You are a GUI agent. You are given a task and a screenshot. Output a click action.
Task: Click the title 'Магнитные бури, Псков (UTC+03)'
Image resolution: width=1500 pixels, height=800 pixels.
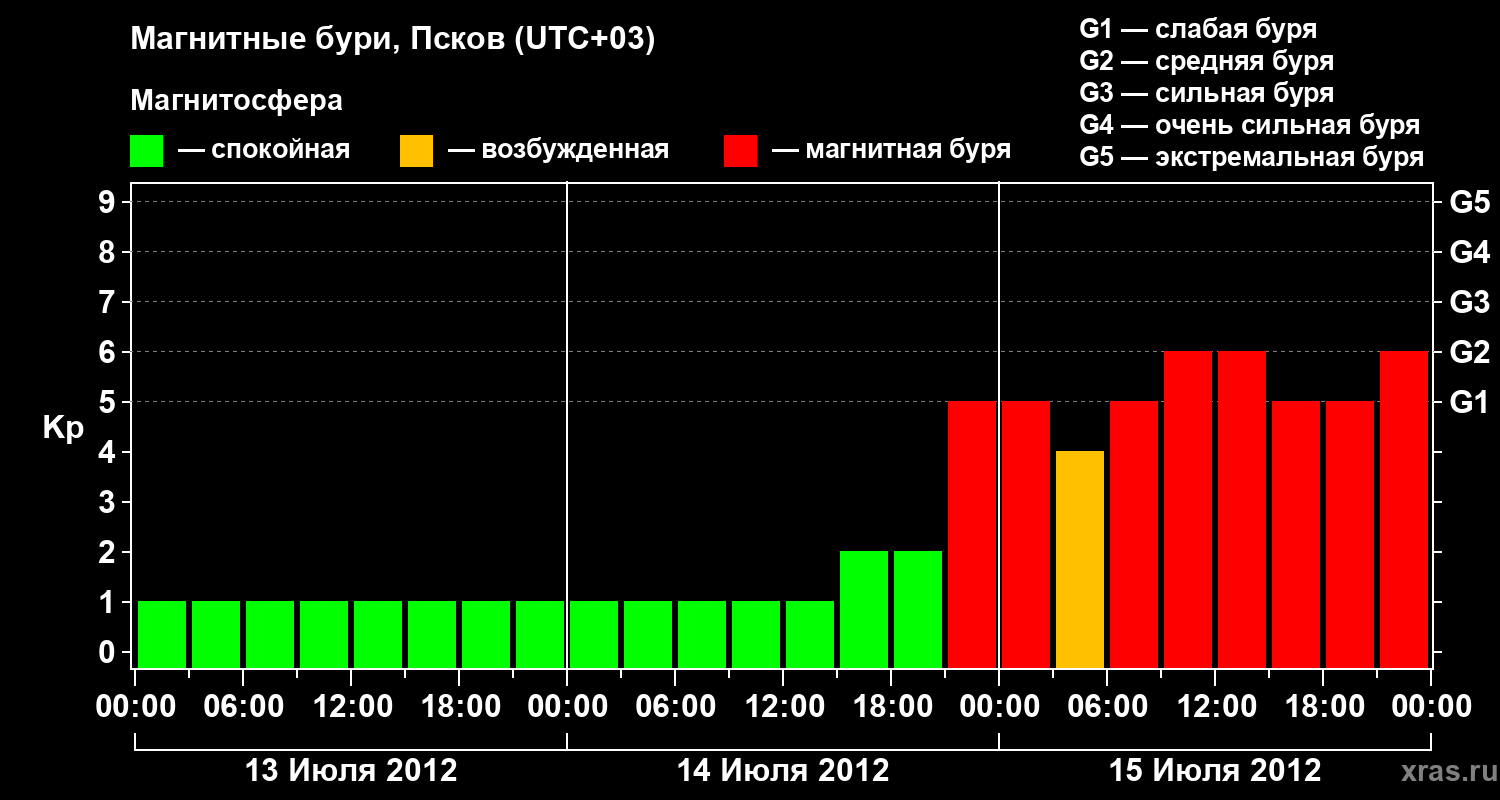coord(393,41)
